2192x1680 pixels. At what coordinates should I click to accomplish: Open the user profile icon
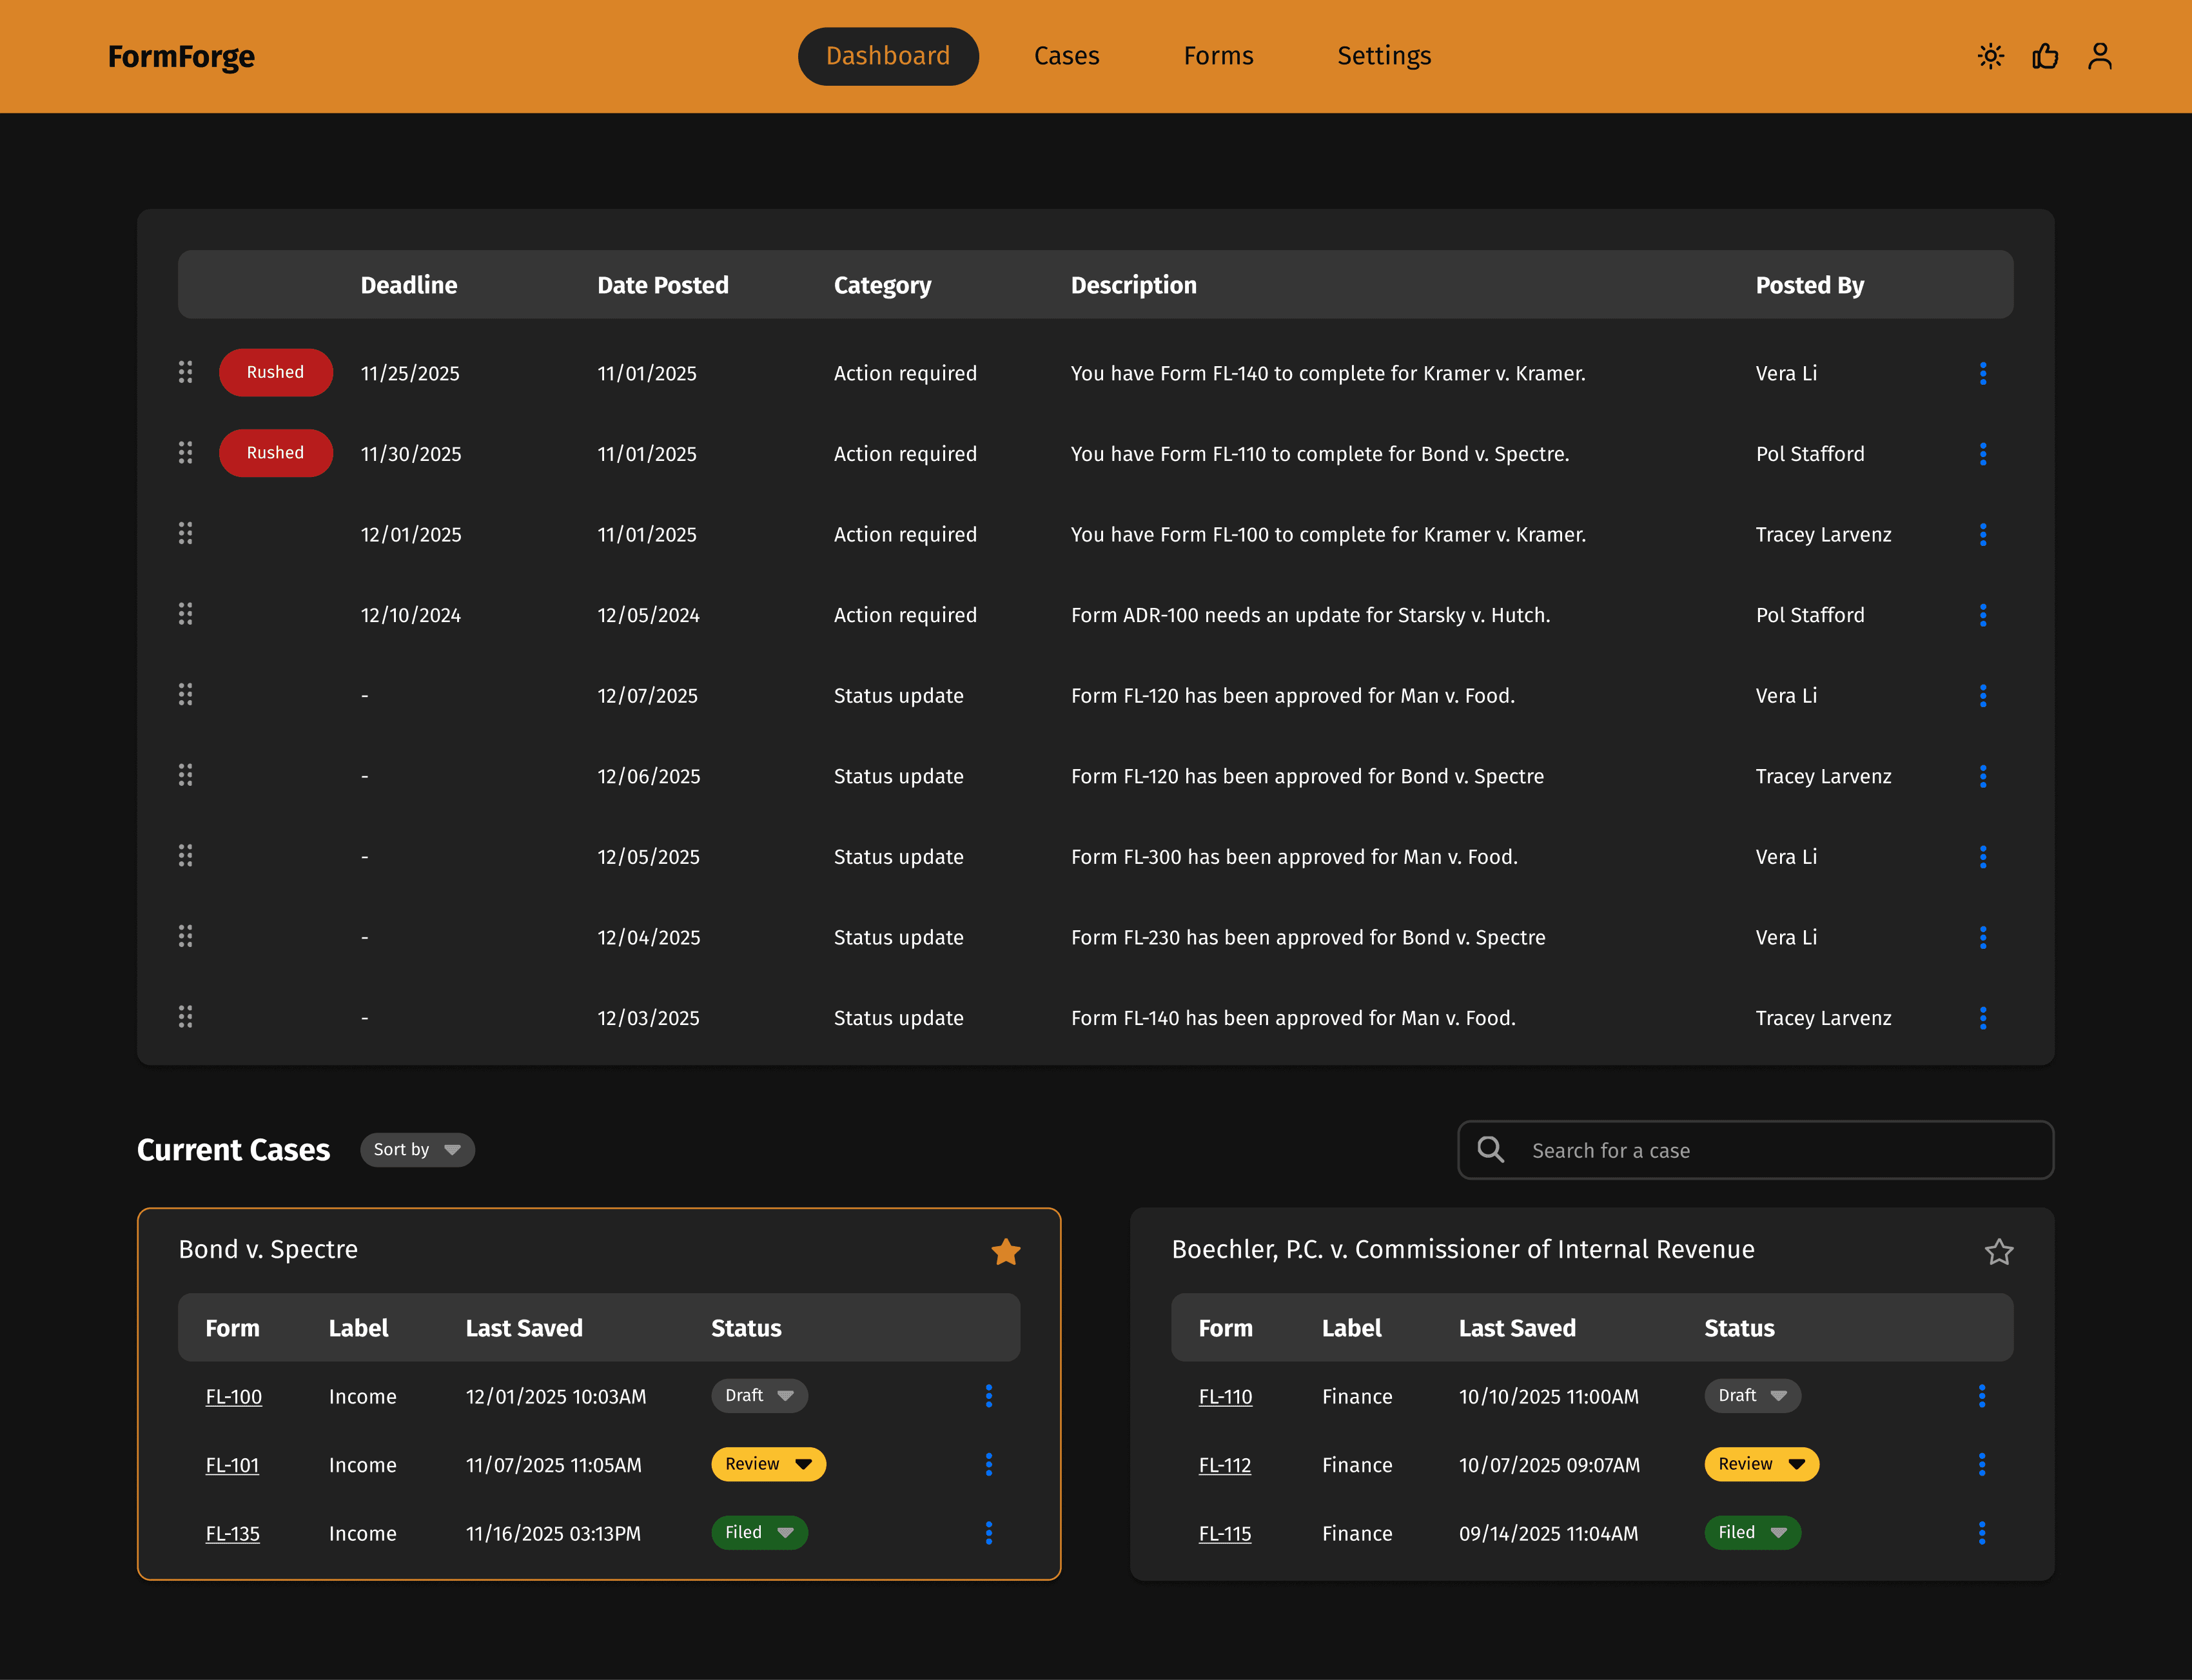coord(2099,56)
